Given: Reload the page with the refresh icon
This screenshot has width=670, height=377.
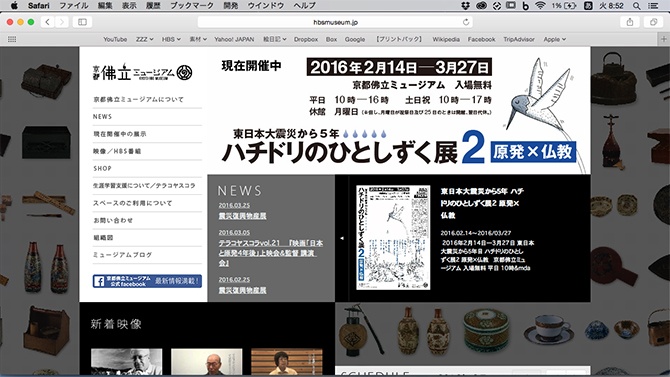Looking at the screenshot, I should click(466, 22).
